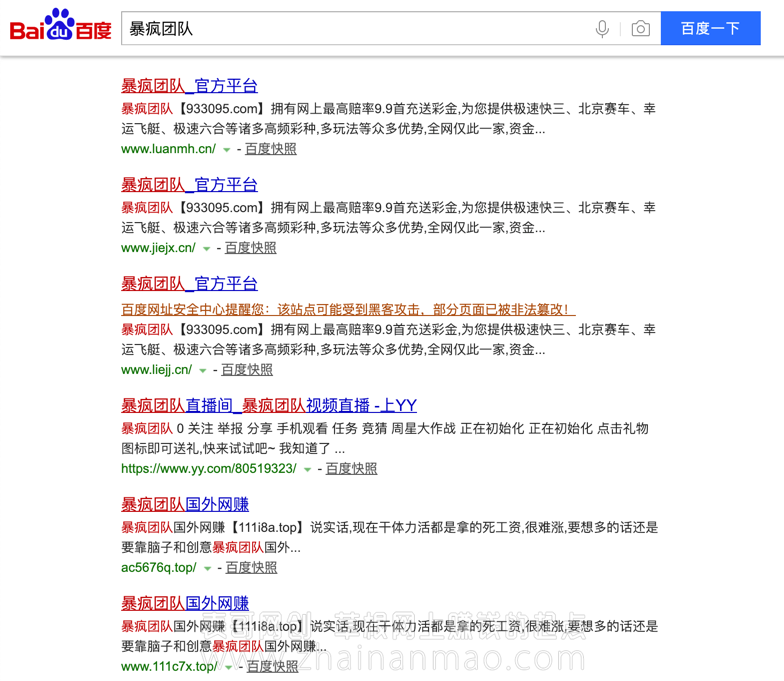784x681 pixels.
Task: Expand the dropdown arrow next to www.luanmh.cn/
Action: (226, 150)
